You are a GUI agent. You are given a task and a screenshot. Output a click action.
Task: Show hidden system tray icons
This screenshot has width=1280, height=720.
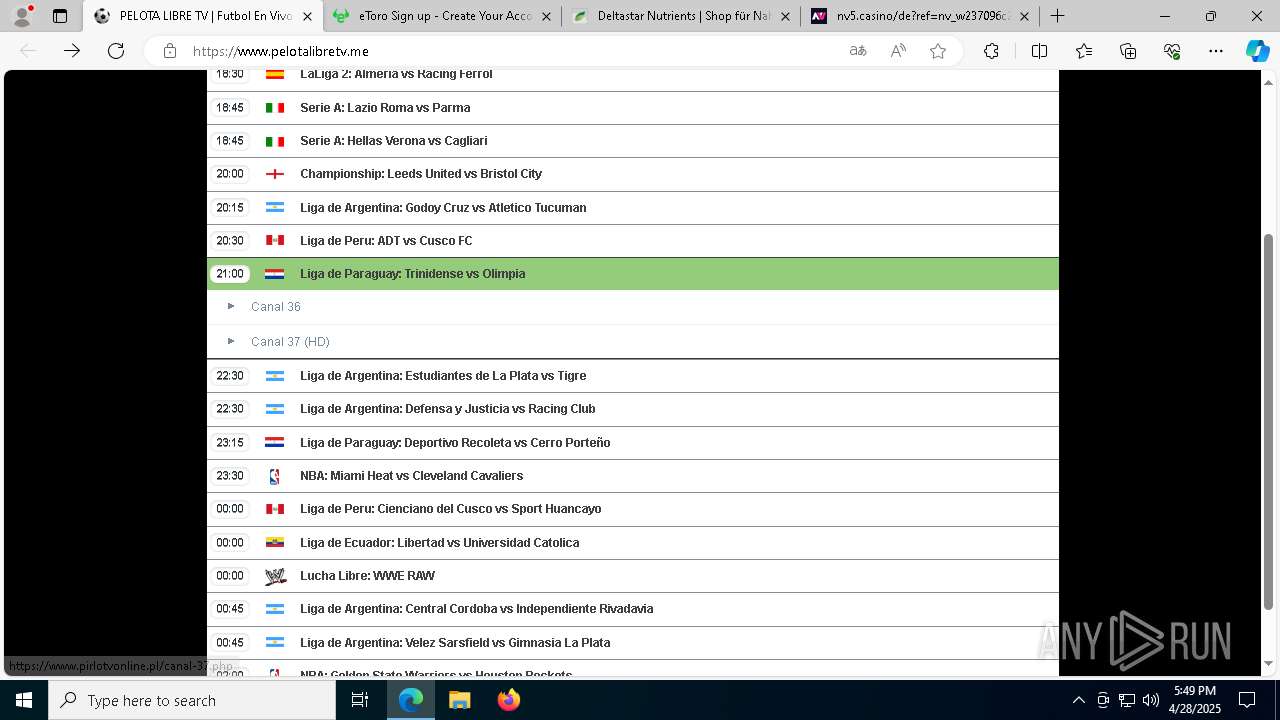pos(1078,700)
